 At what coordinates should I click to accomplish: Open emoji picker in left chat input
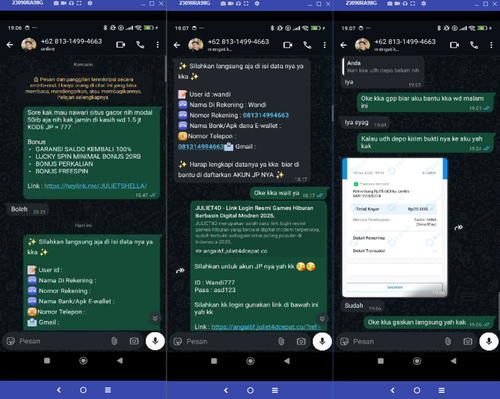(x=11, y=341)
